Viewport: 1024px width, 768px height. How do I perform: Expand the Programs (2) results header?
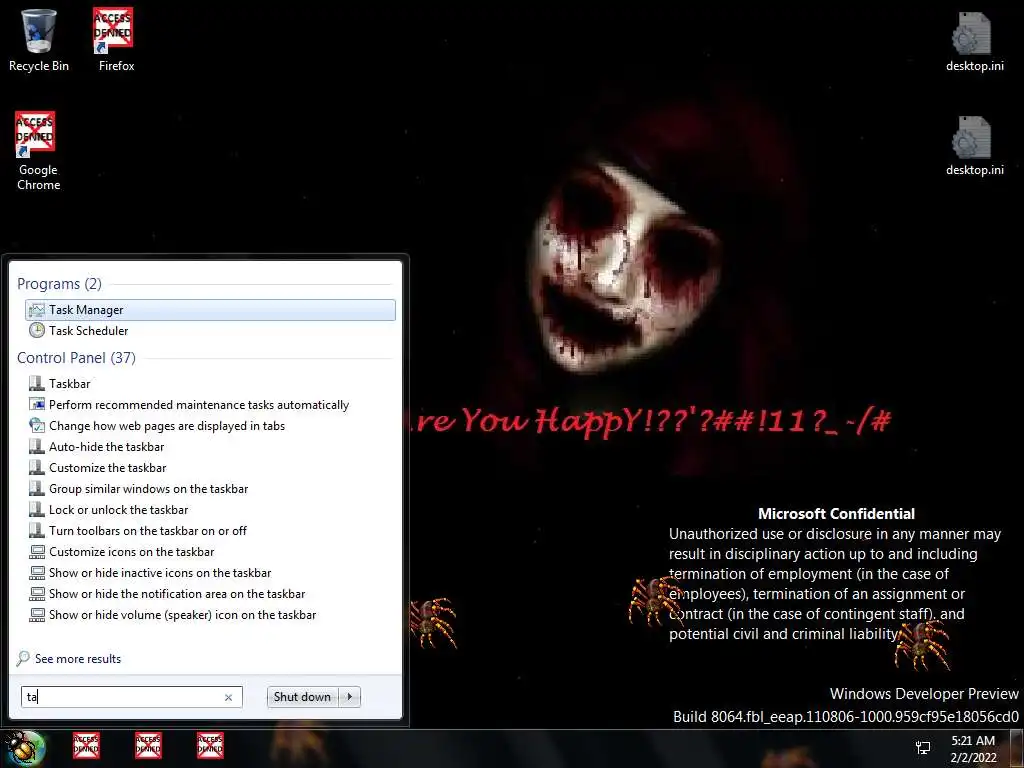tap(59, 283)
